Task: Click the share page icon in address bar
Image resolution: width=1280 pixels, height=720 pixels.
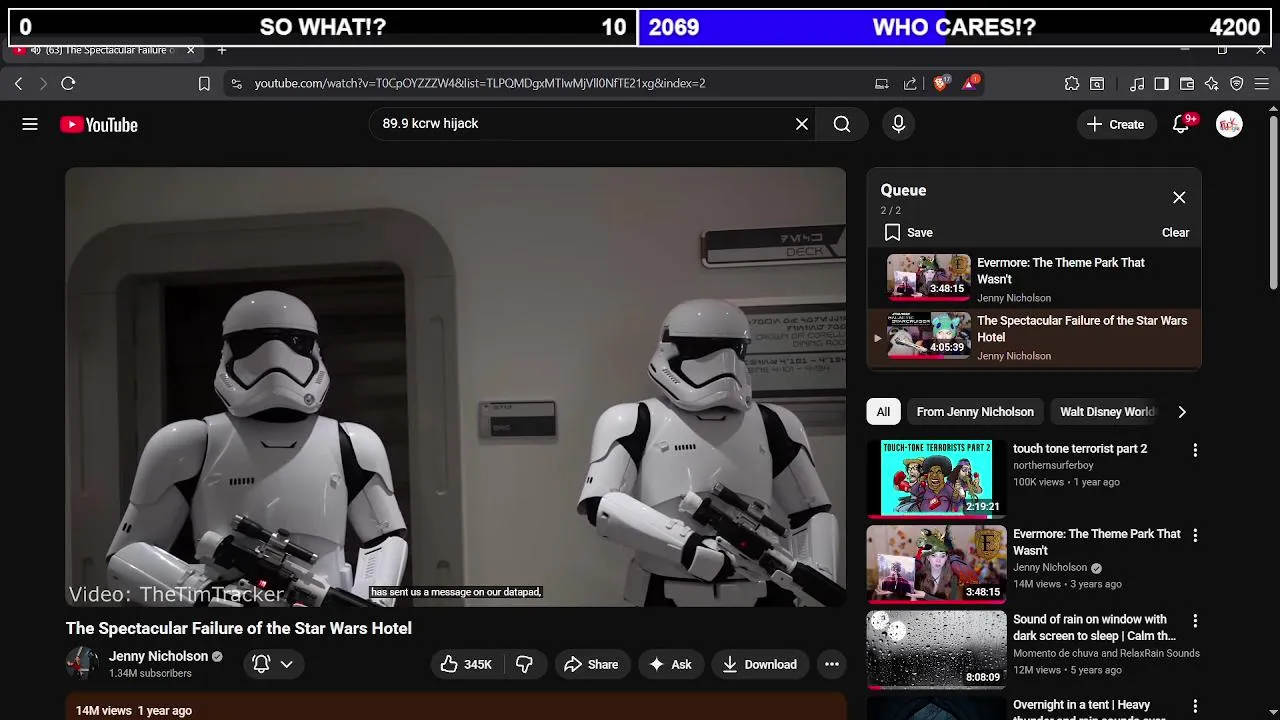Action: [910, 84]
